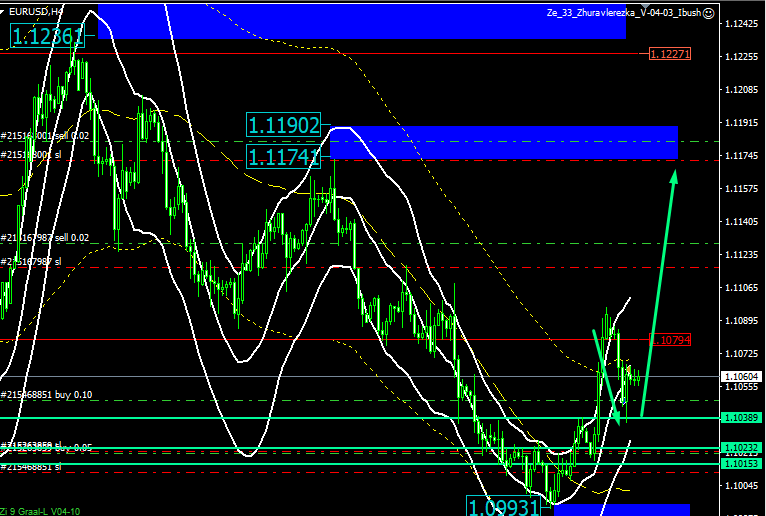
Task: Select the 1.09931 cyan price label
Action: (504, 507)
